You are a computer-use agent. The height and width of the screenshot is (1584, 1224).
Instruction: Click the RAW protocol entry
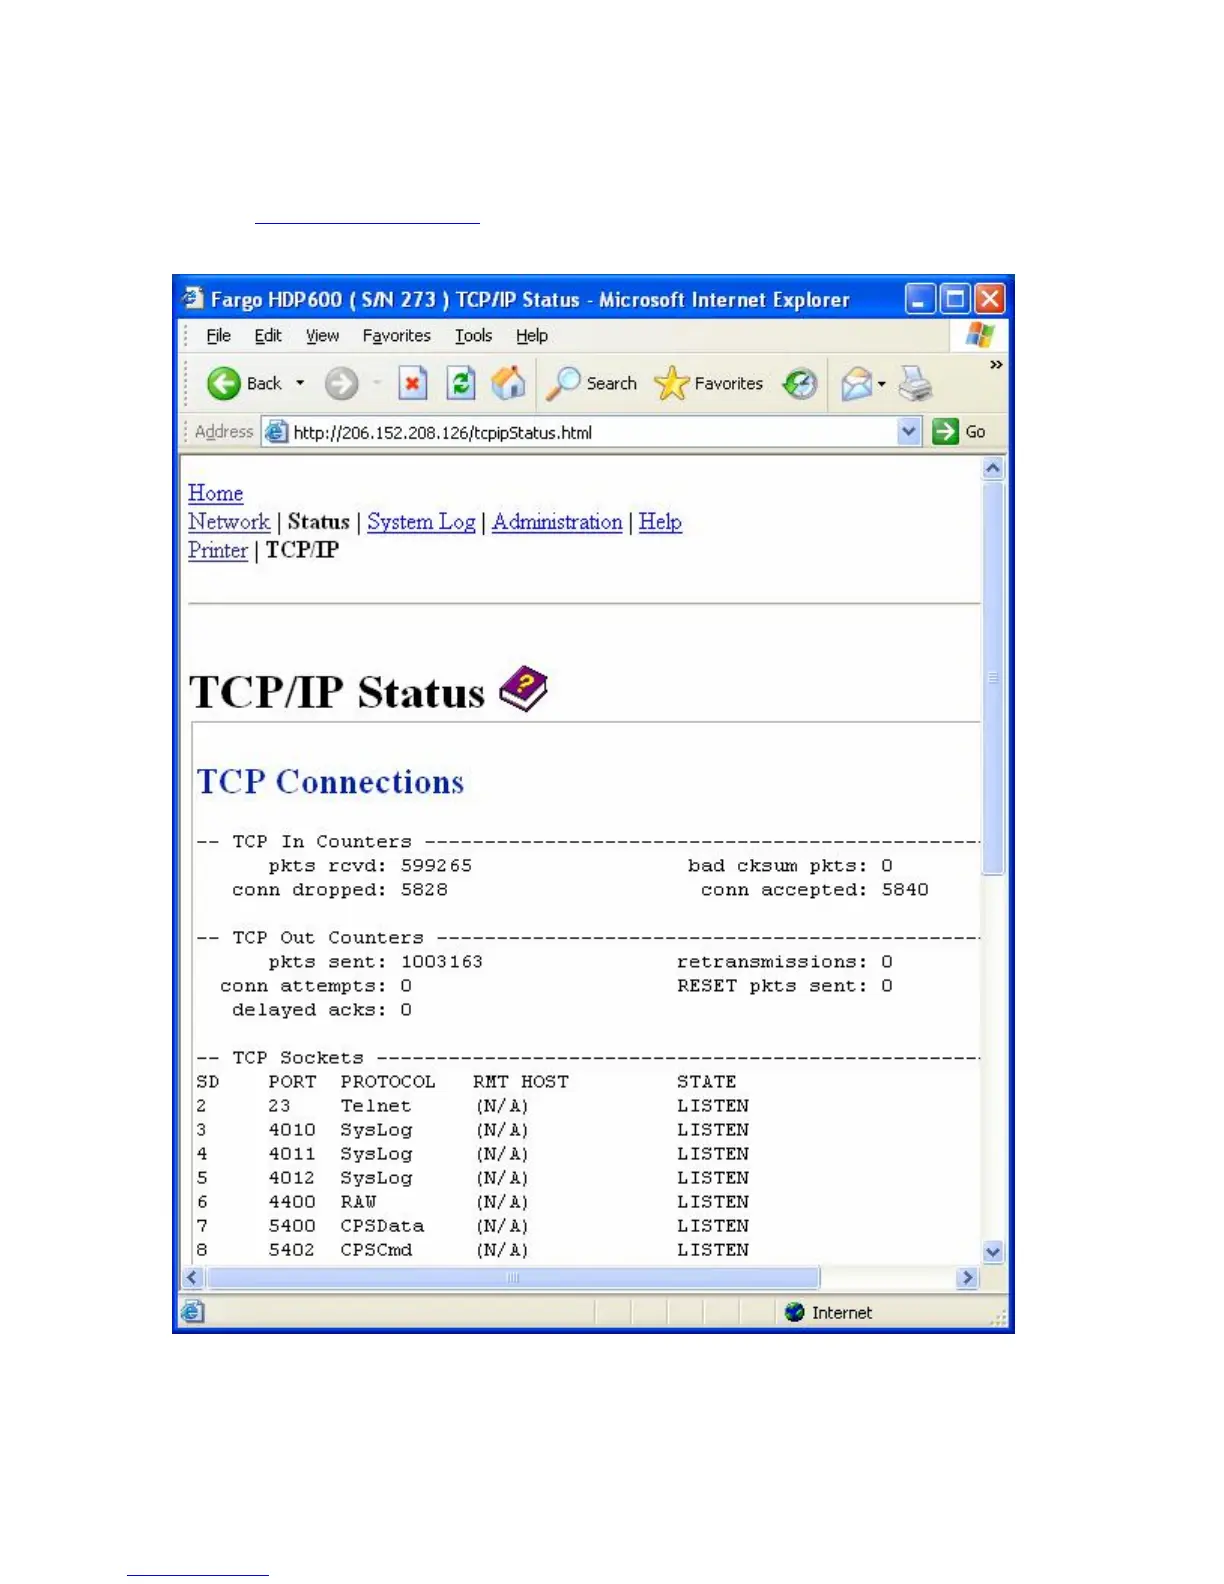[x=358, y=1202]
